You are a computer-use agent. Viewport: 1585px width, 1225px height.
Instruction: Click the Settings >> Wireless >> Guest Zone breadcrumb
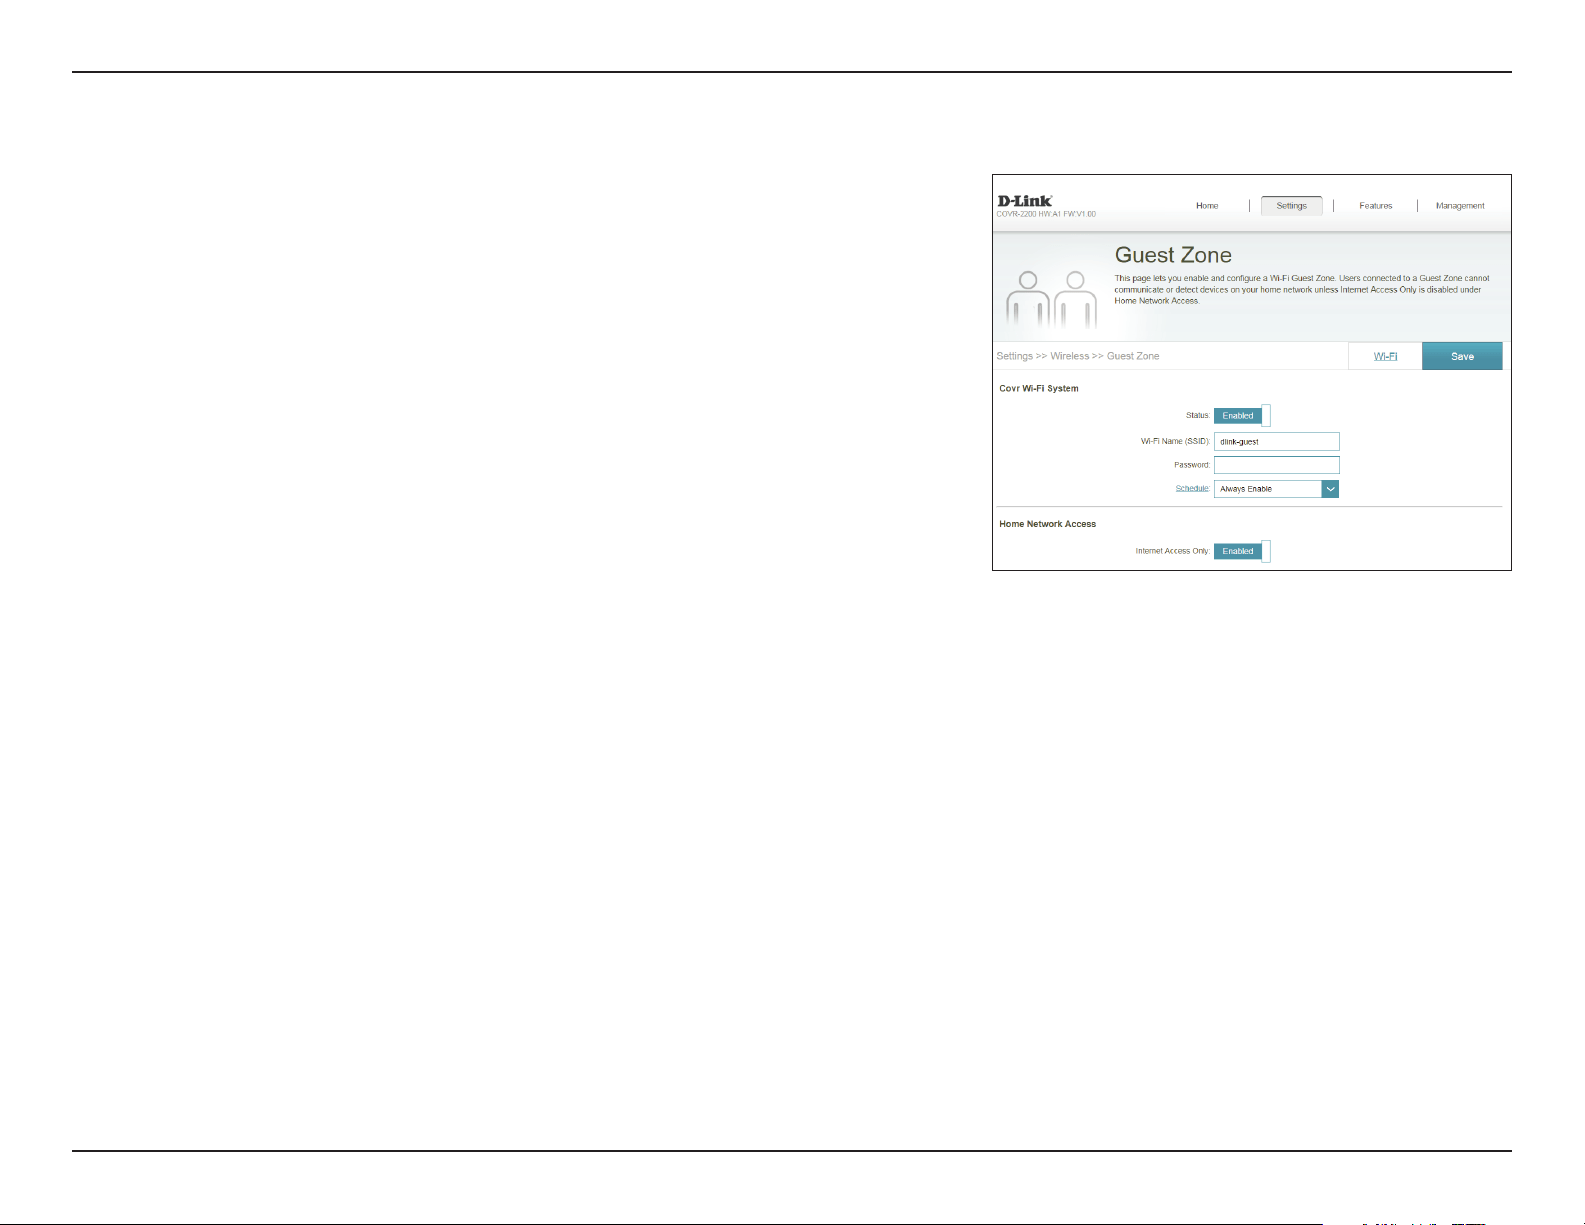coord(1078,356)
